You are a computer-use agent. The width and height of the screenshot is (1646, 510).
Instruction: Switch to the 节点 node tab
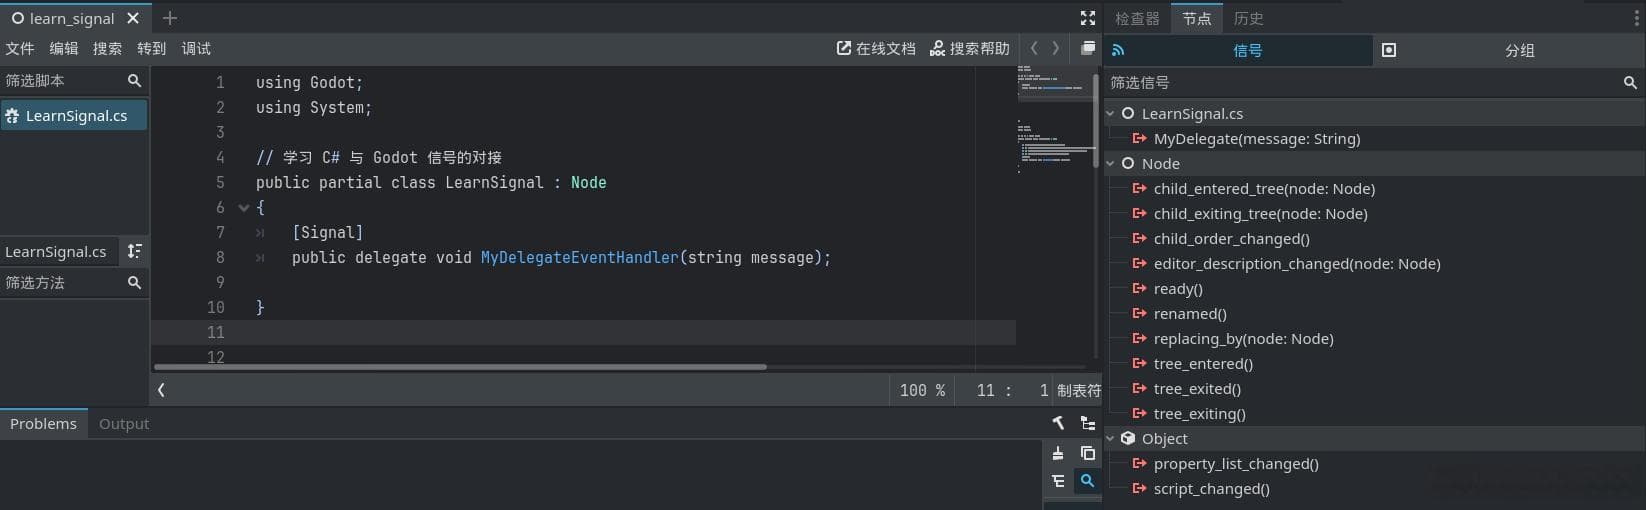click(1196, 18)
